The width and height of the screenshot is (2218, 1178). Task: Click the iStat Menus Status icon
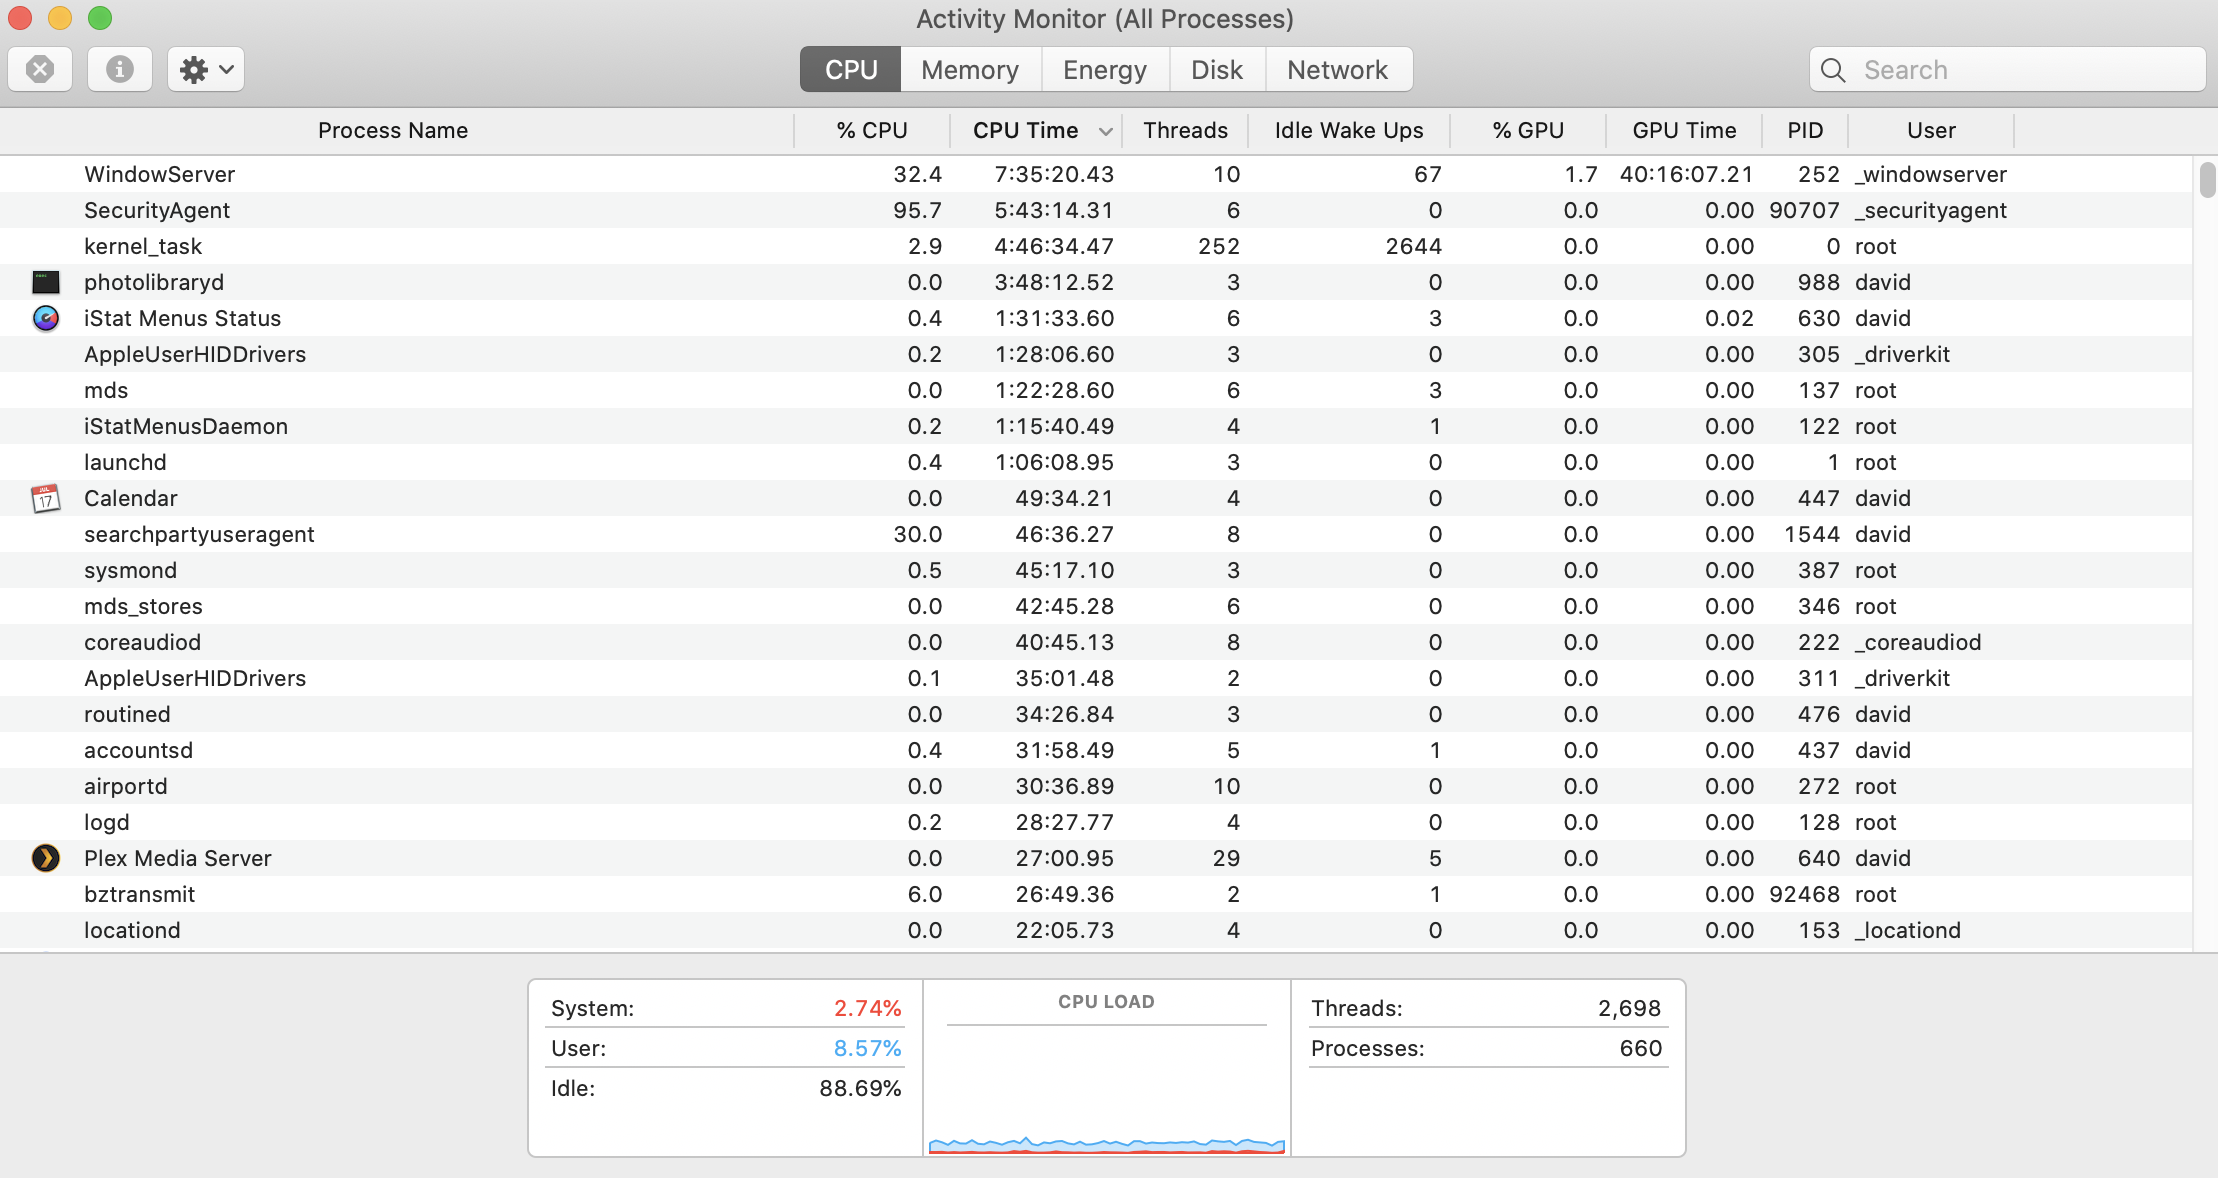(x=46, y=318)
